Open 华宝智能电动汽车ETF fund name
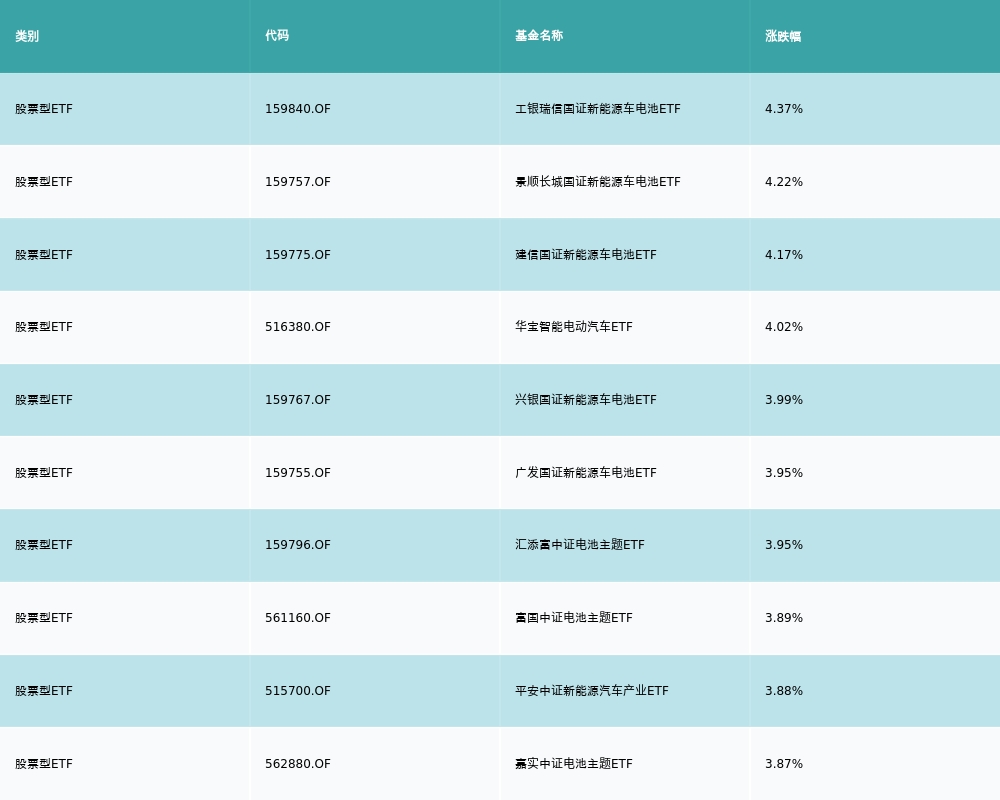 [573, 327]
